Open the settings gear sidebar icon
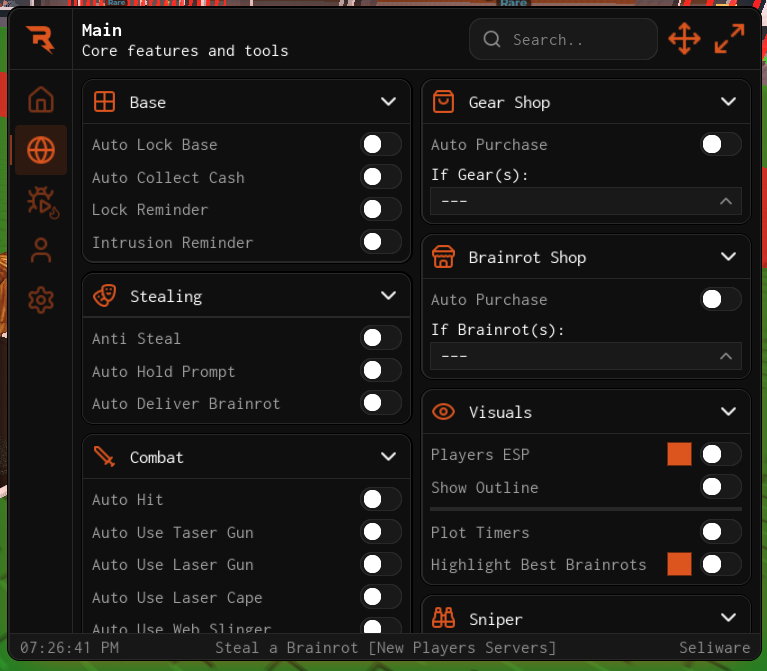The image size is (767, 671). (41, 300)
